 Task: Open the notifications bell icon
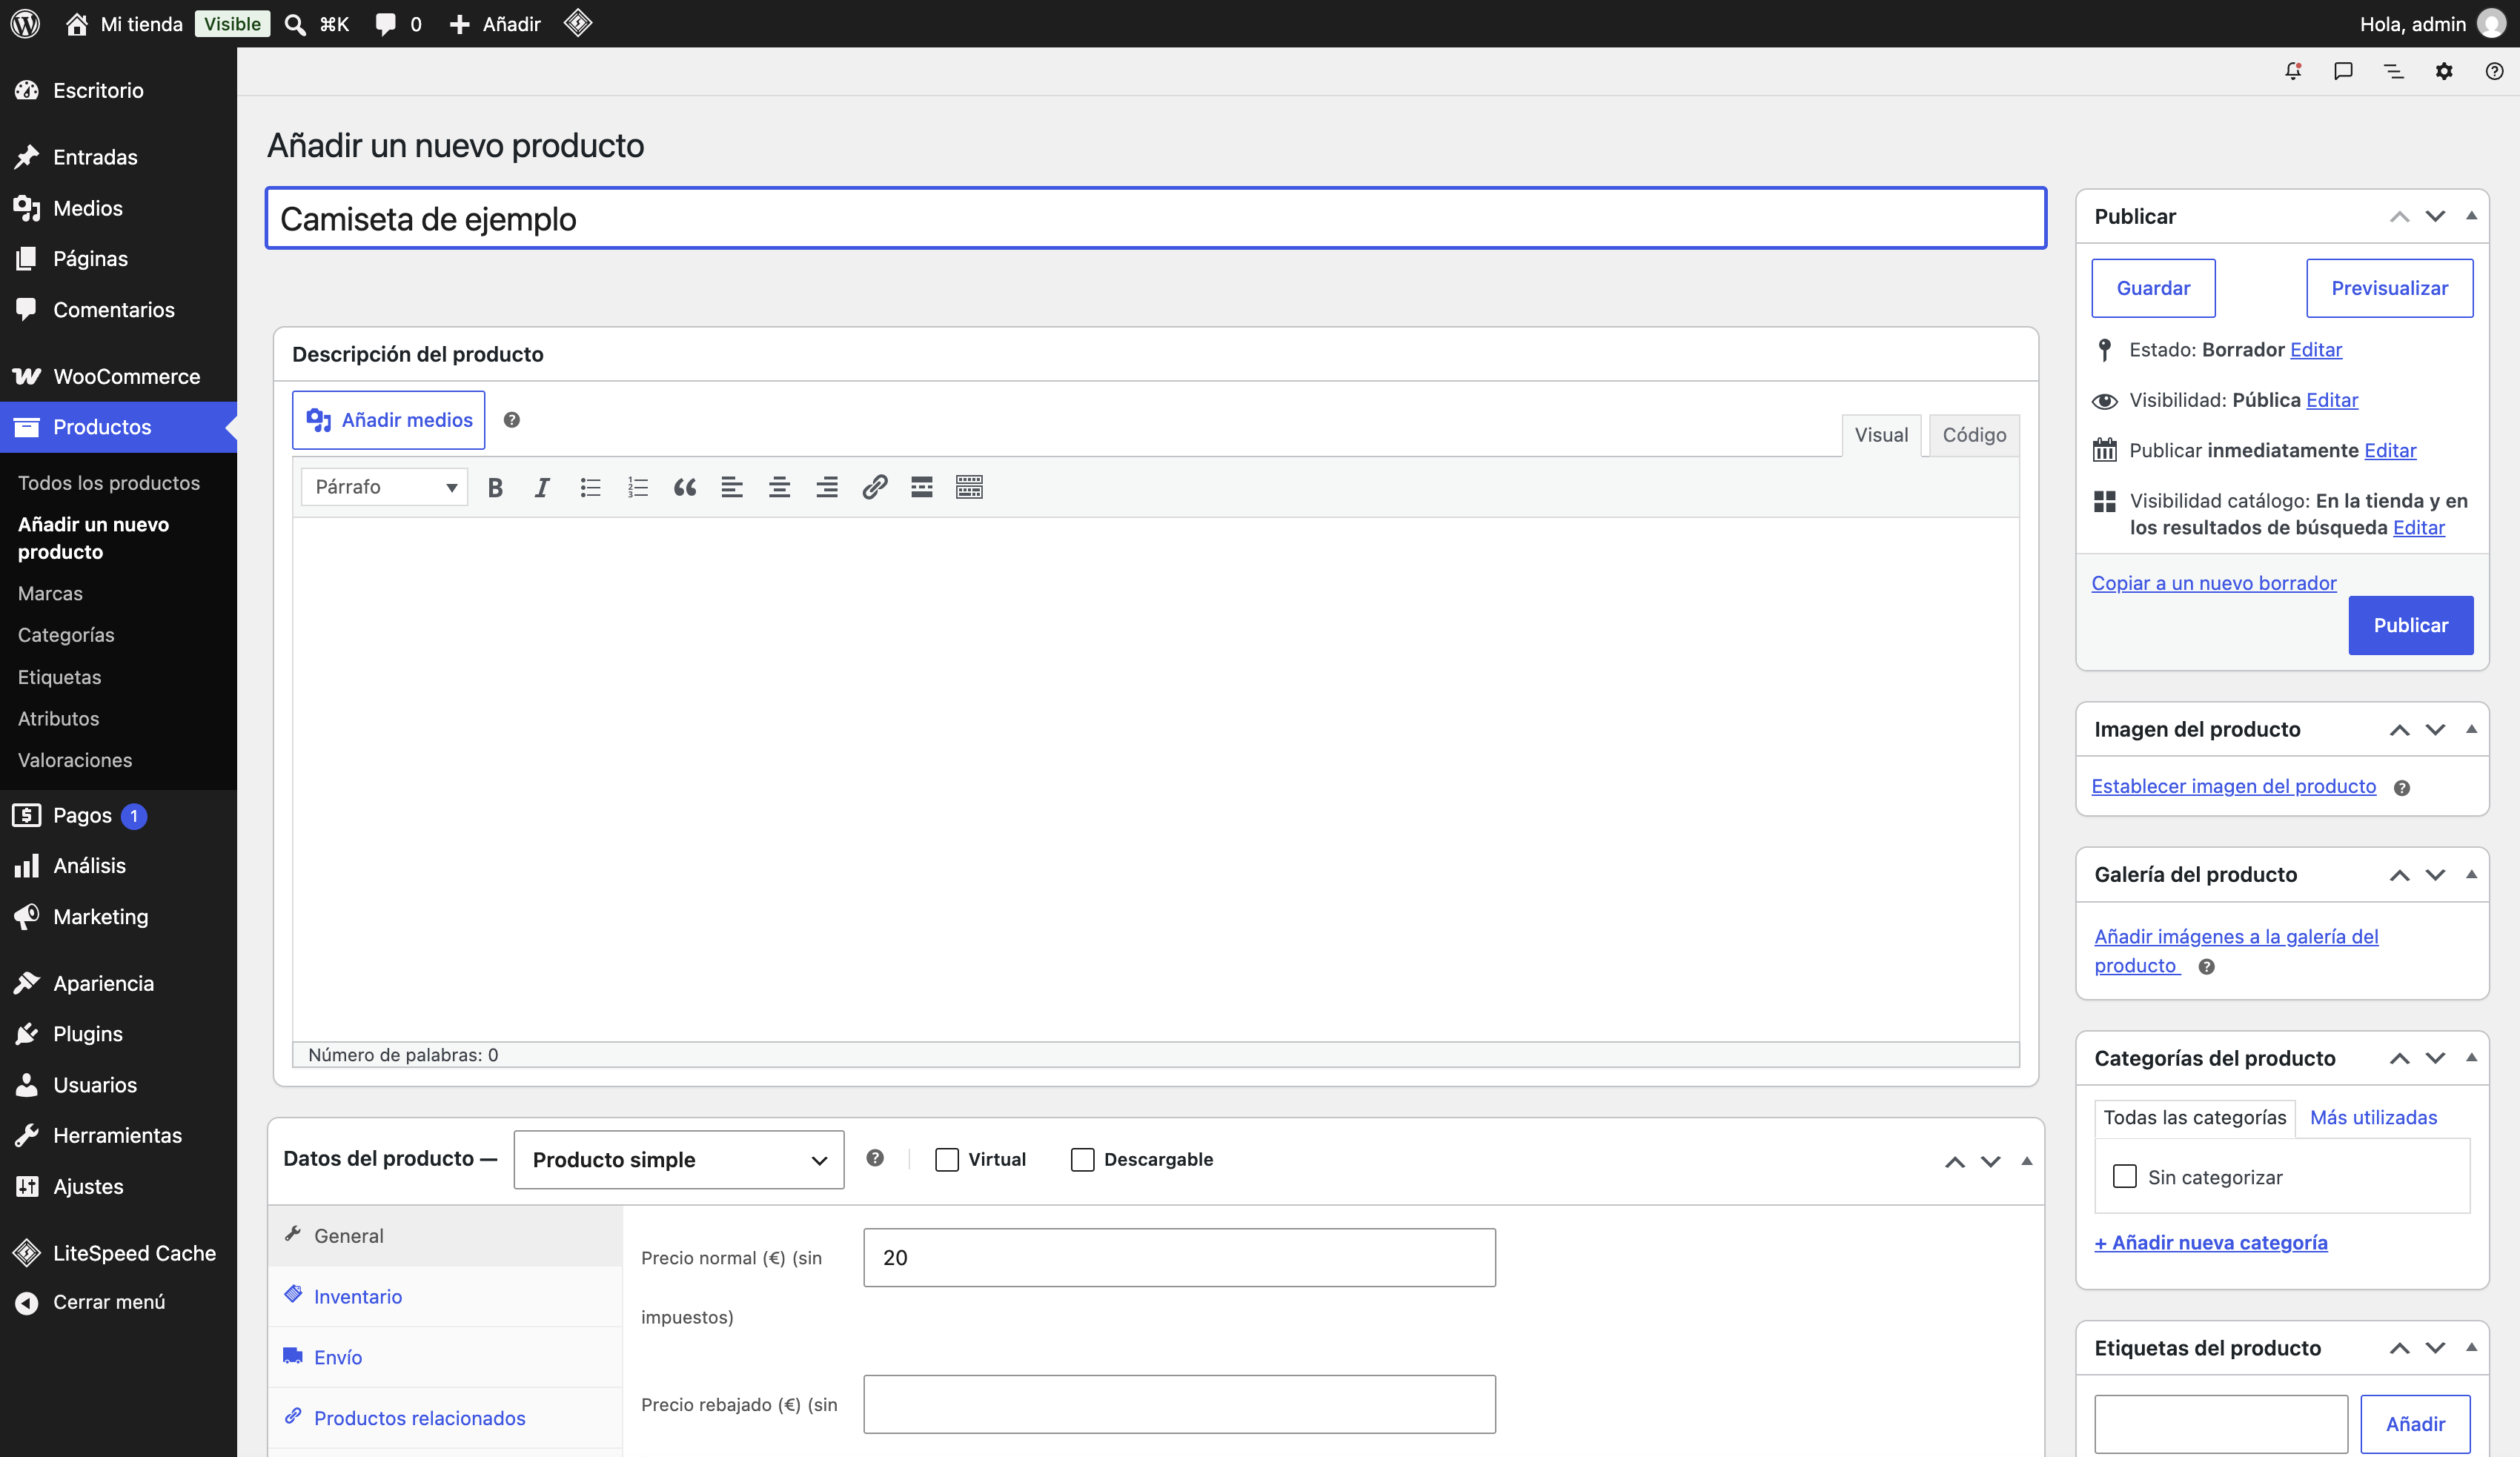[x=2293, y=71]
